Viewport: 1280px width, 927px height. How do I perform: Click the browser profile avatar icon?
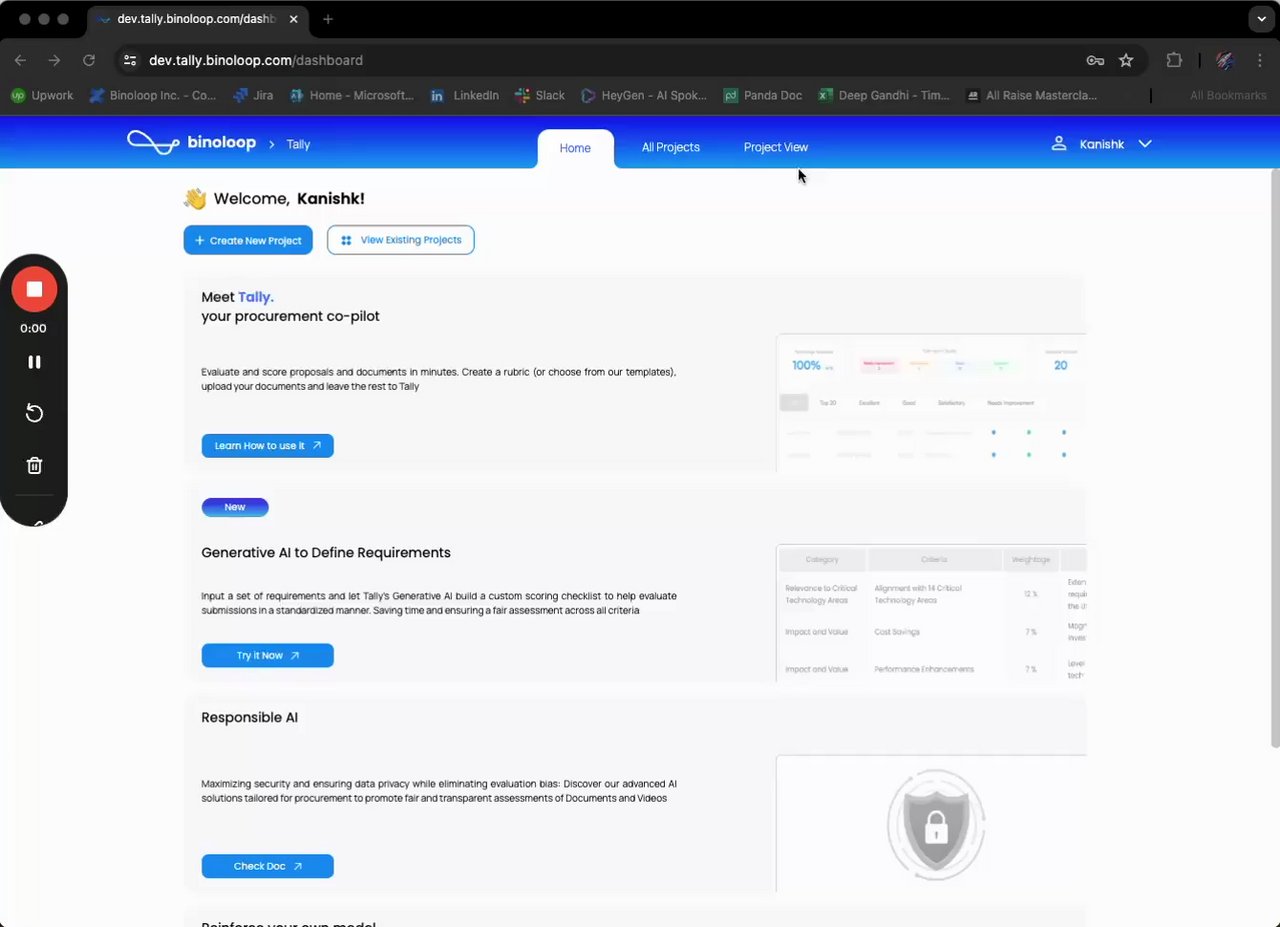tap(1225, 60)
